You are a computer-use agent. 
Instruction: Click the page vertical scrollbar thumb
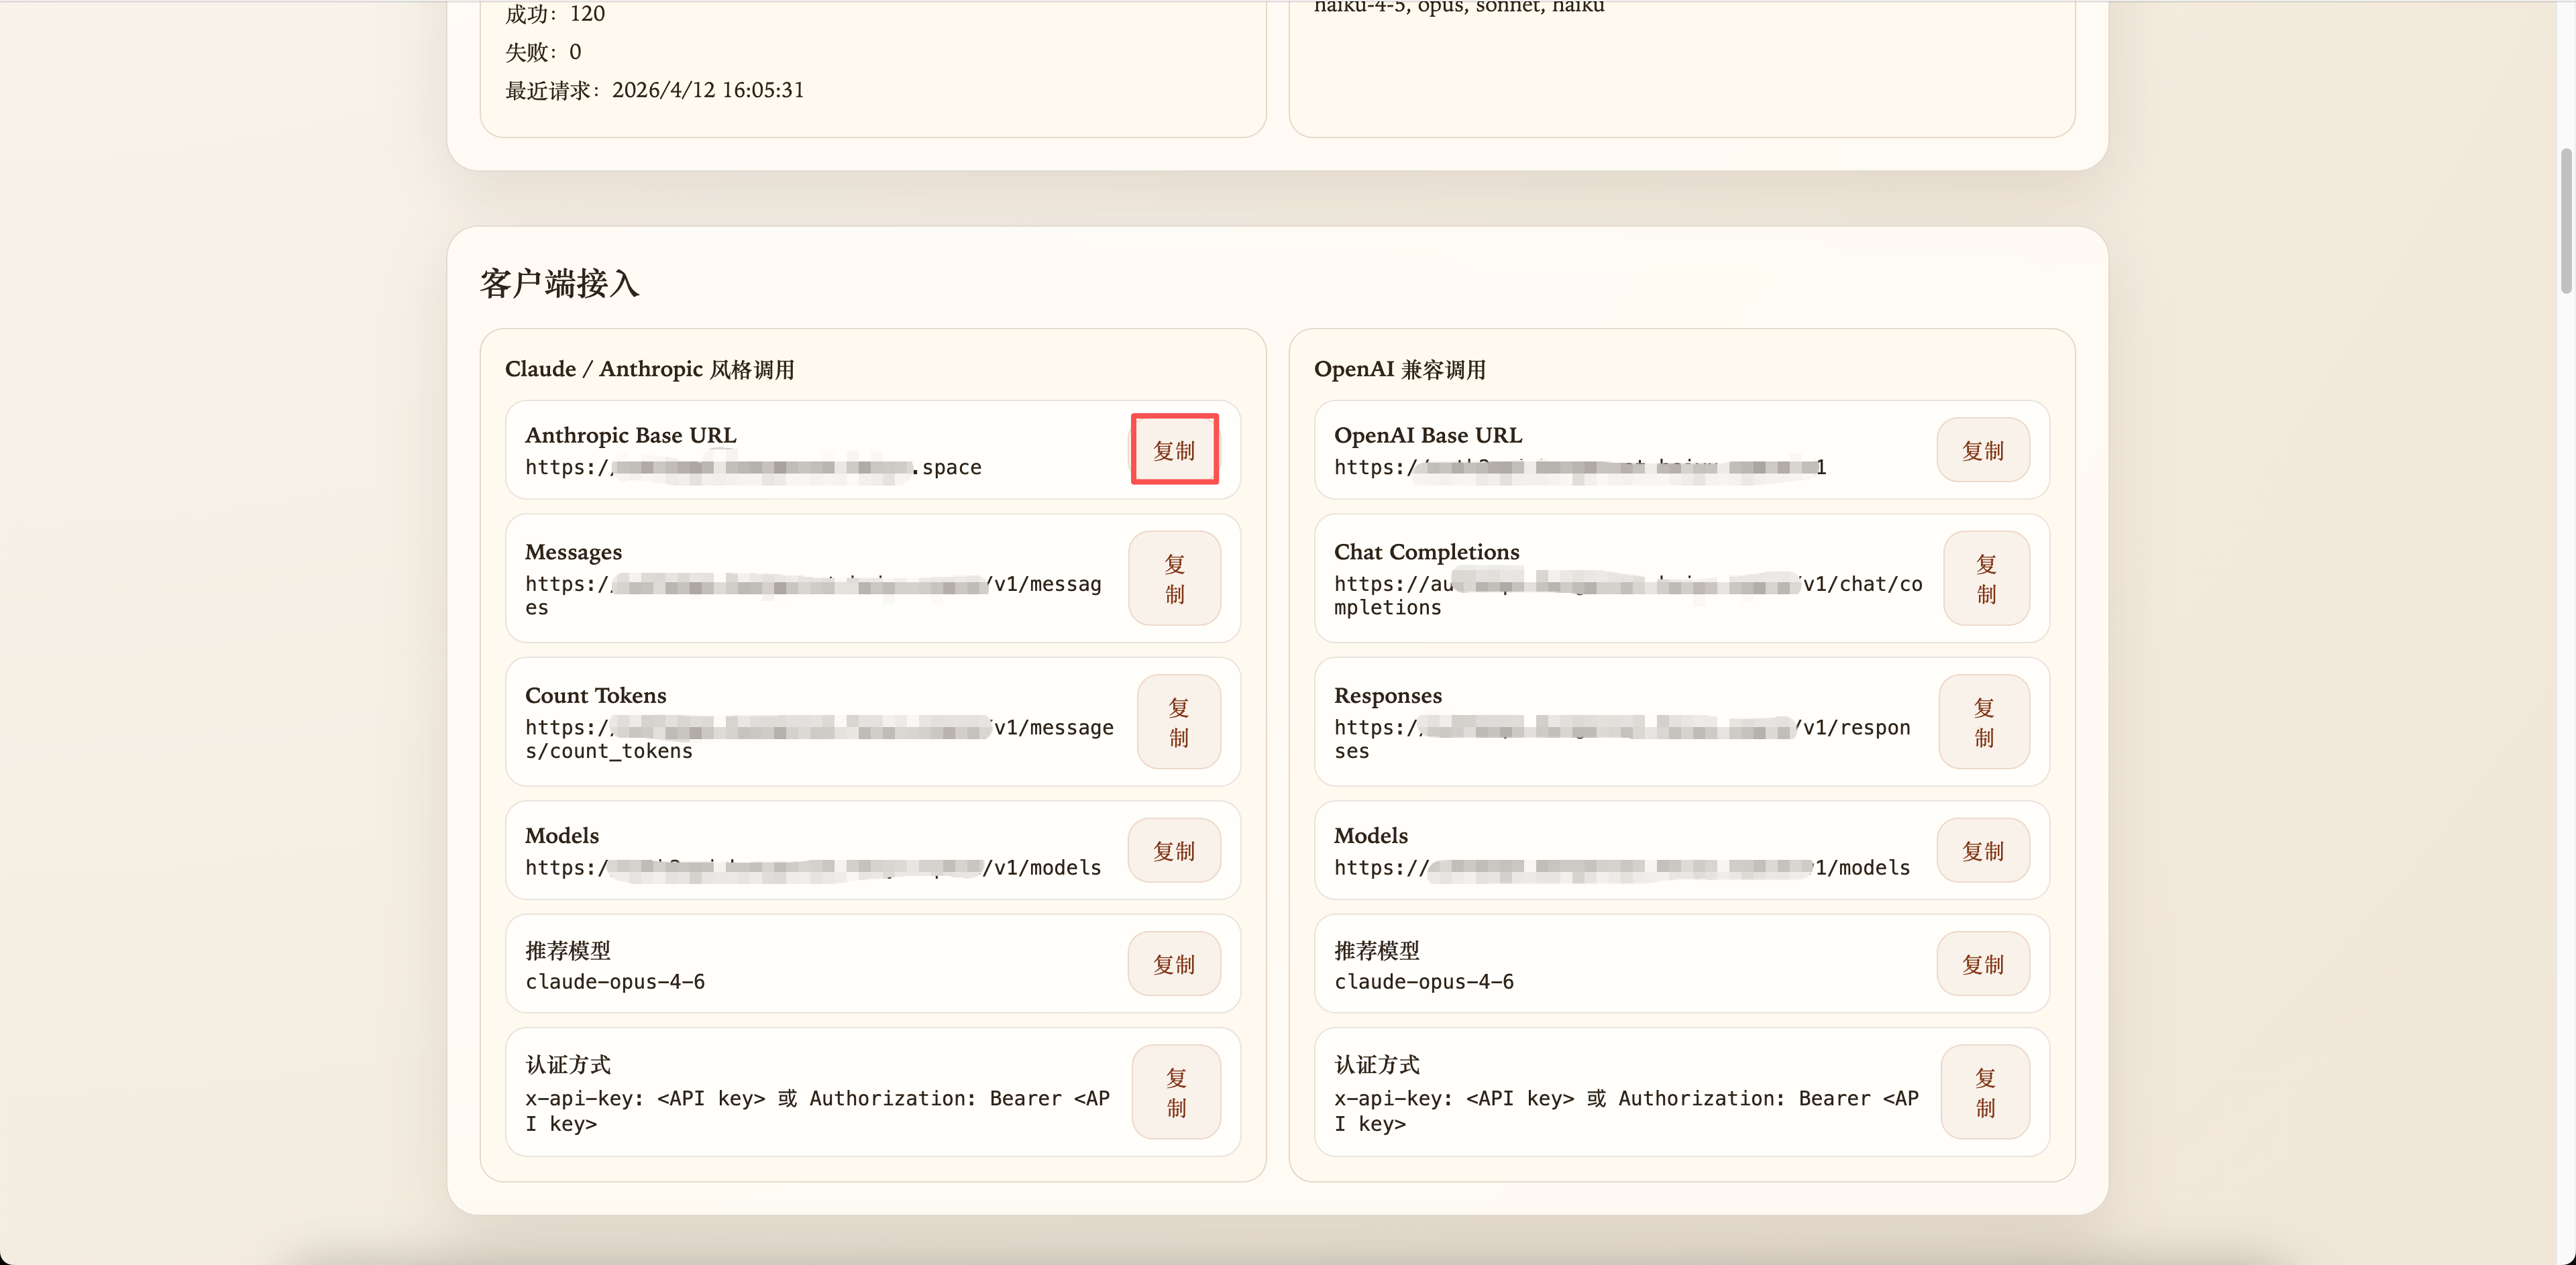click(2566, 221)
